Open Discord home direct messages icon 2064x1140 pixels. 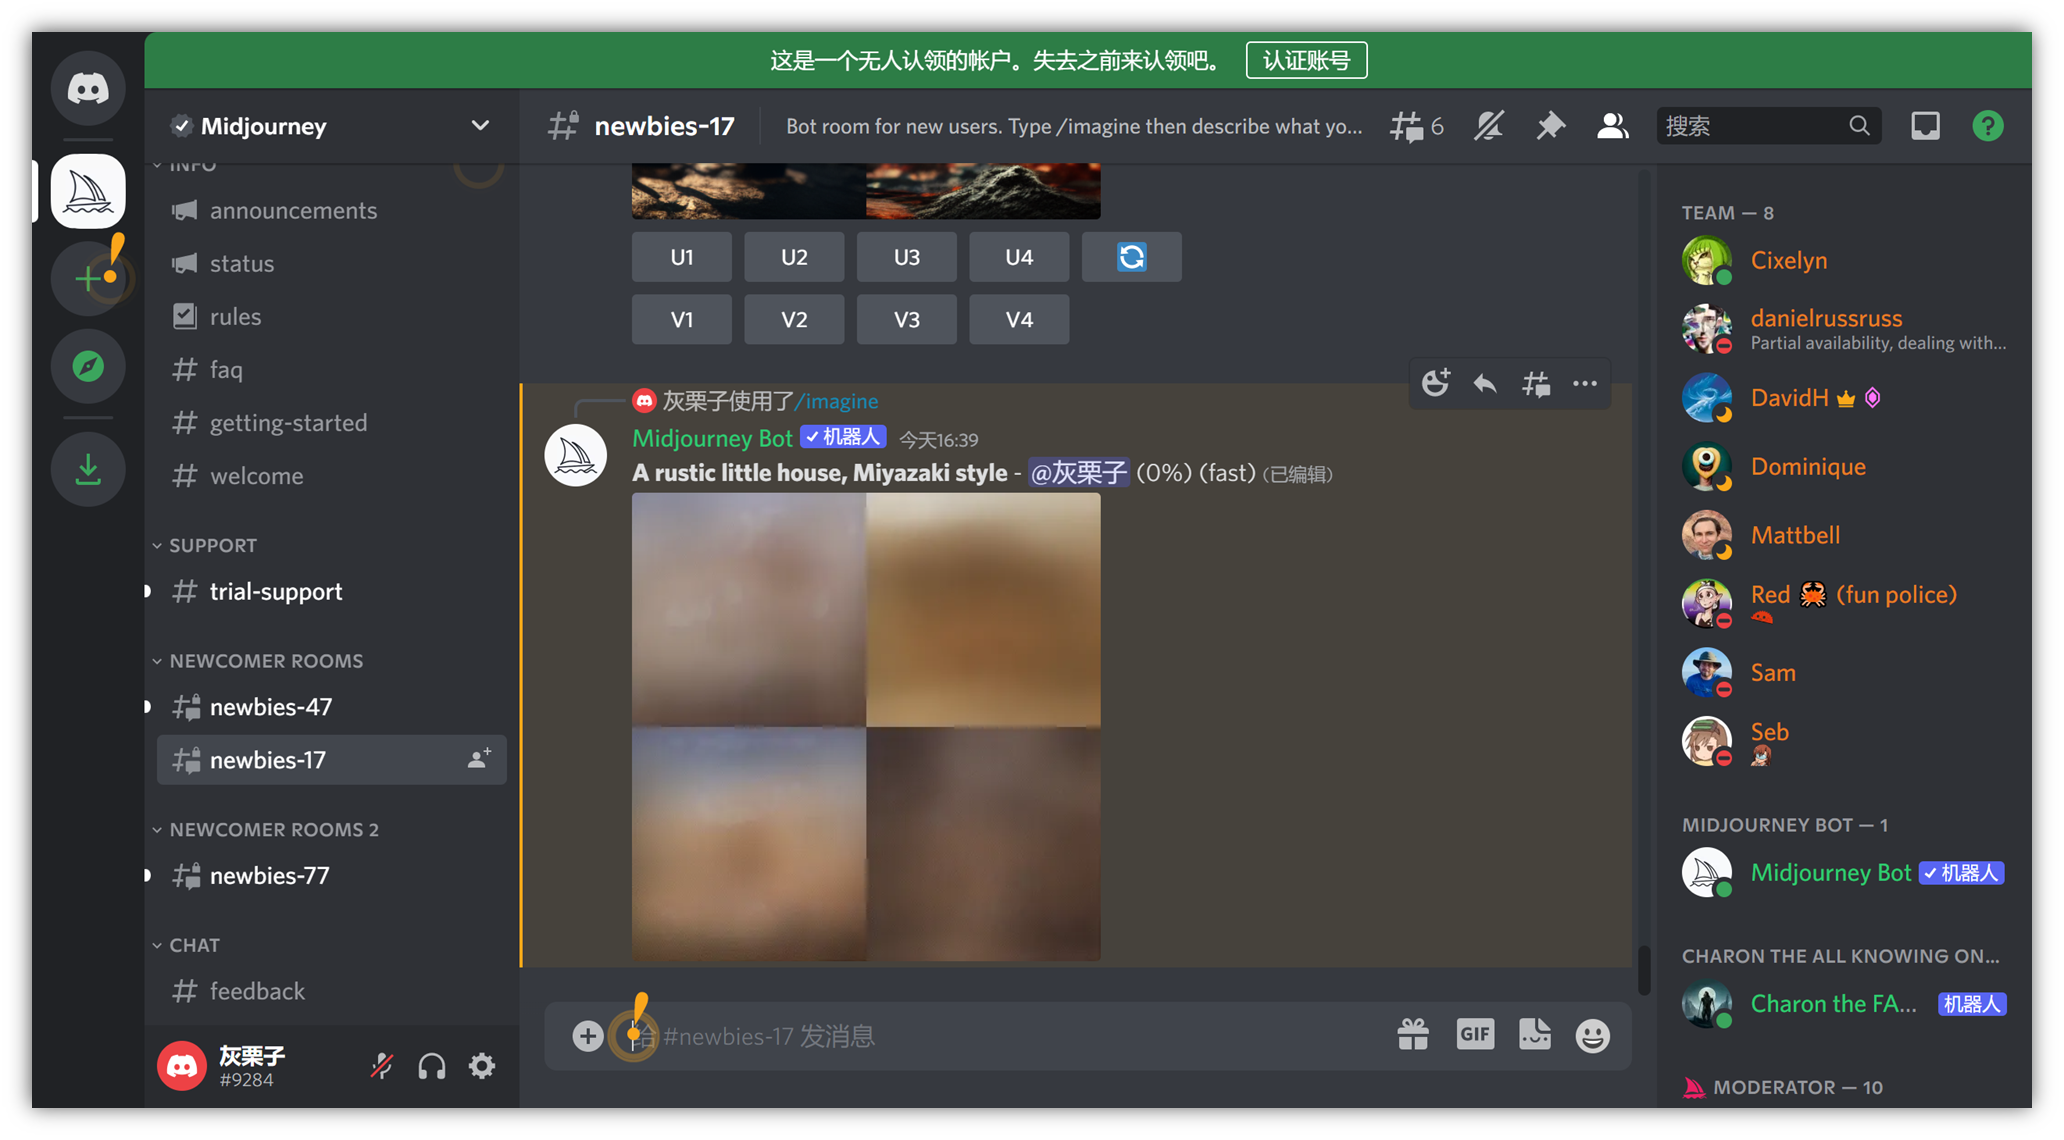click(88, 88)
